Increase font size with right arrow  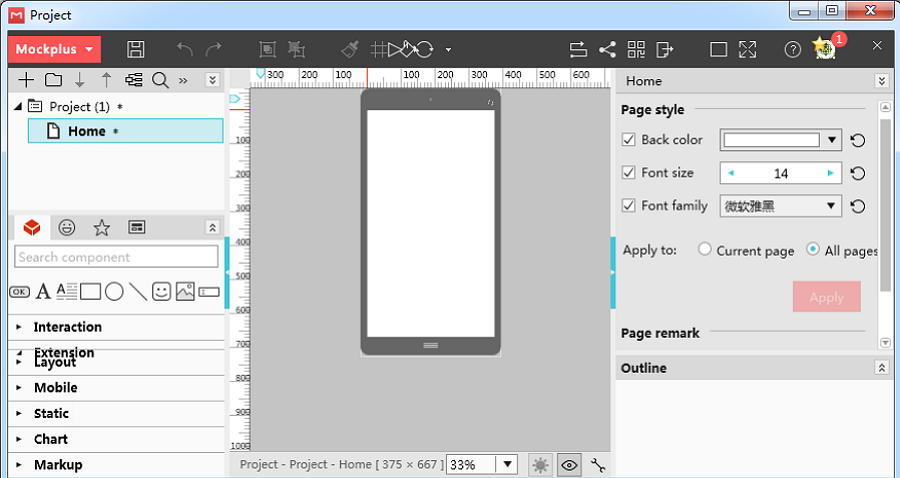831,173
